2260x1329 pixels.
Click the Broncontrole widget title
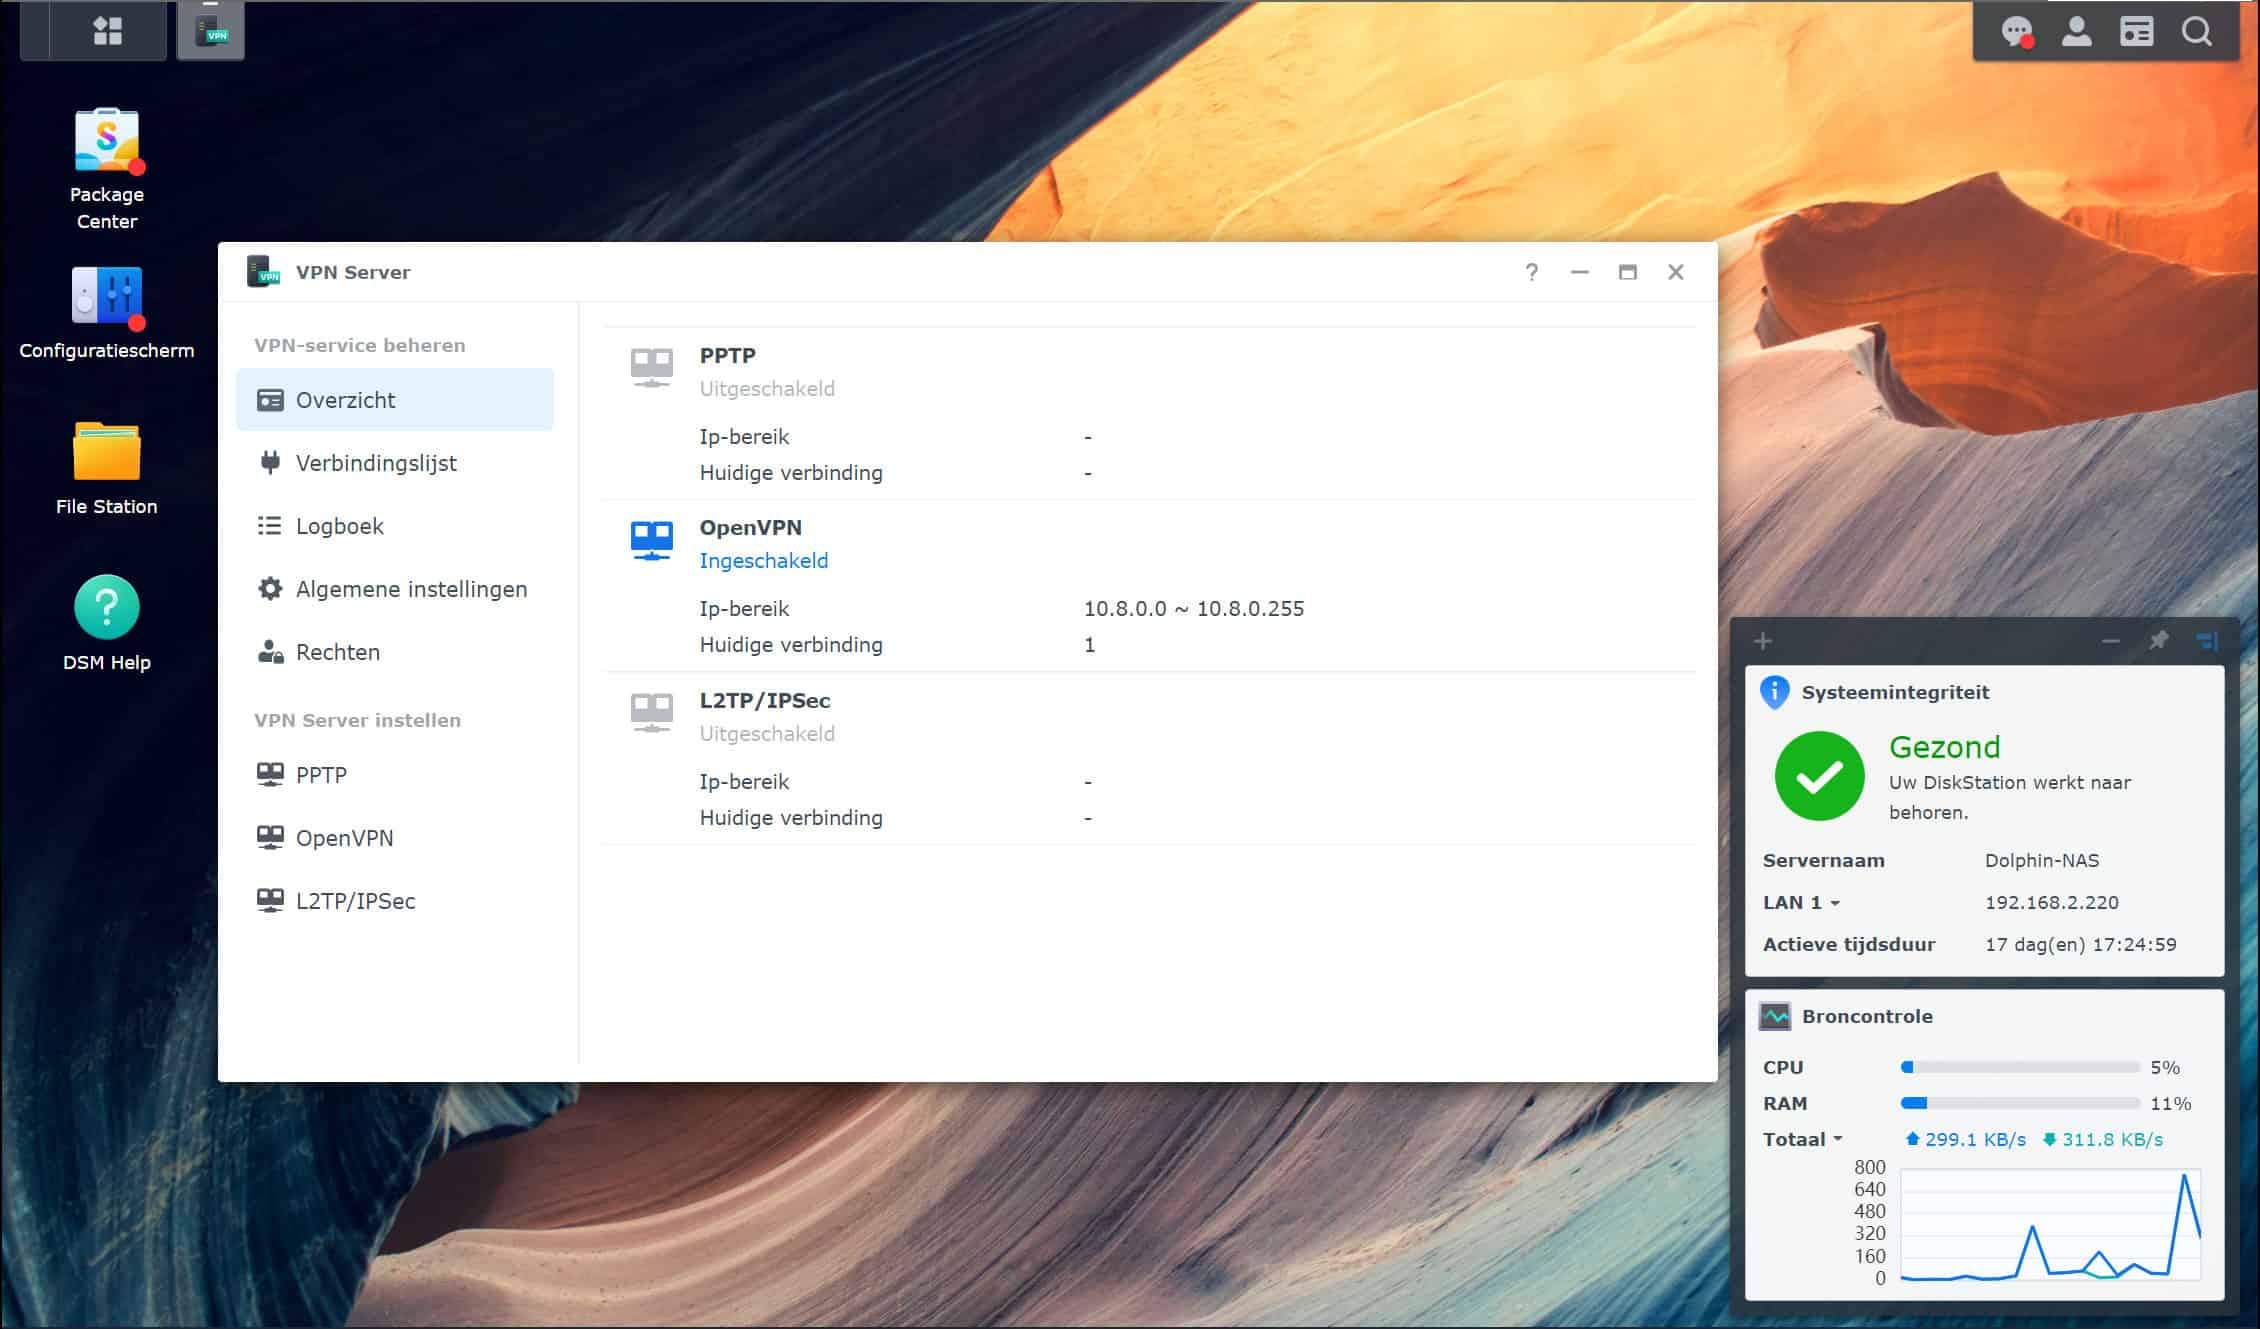(1867, 1016)
